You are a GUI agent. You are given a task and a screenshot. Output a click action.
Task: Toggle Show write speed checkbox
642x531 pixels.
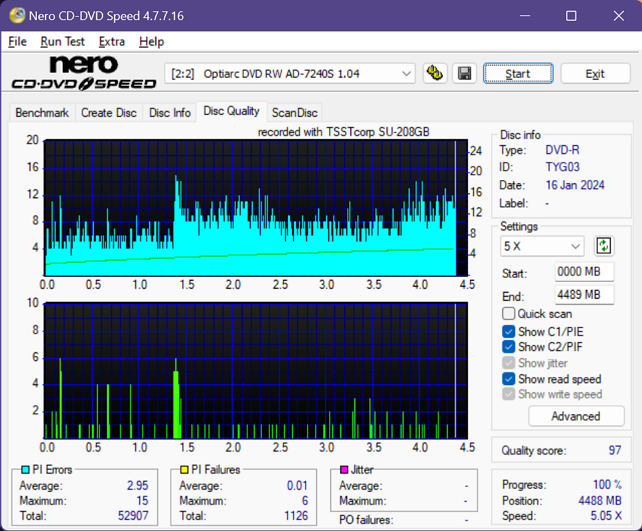point(509,394)
